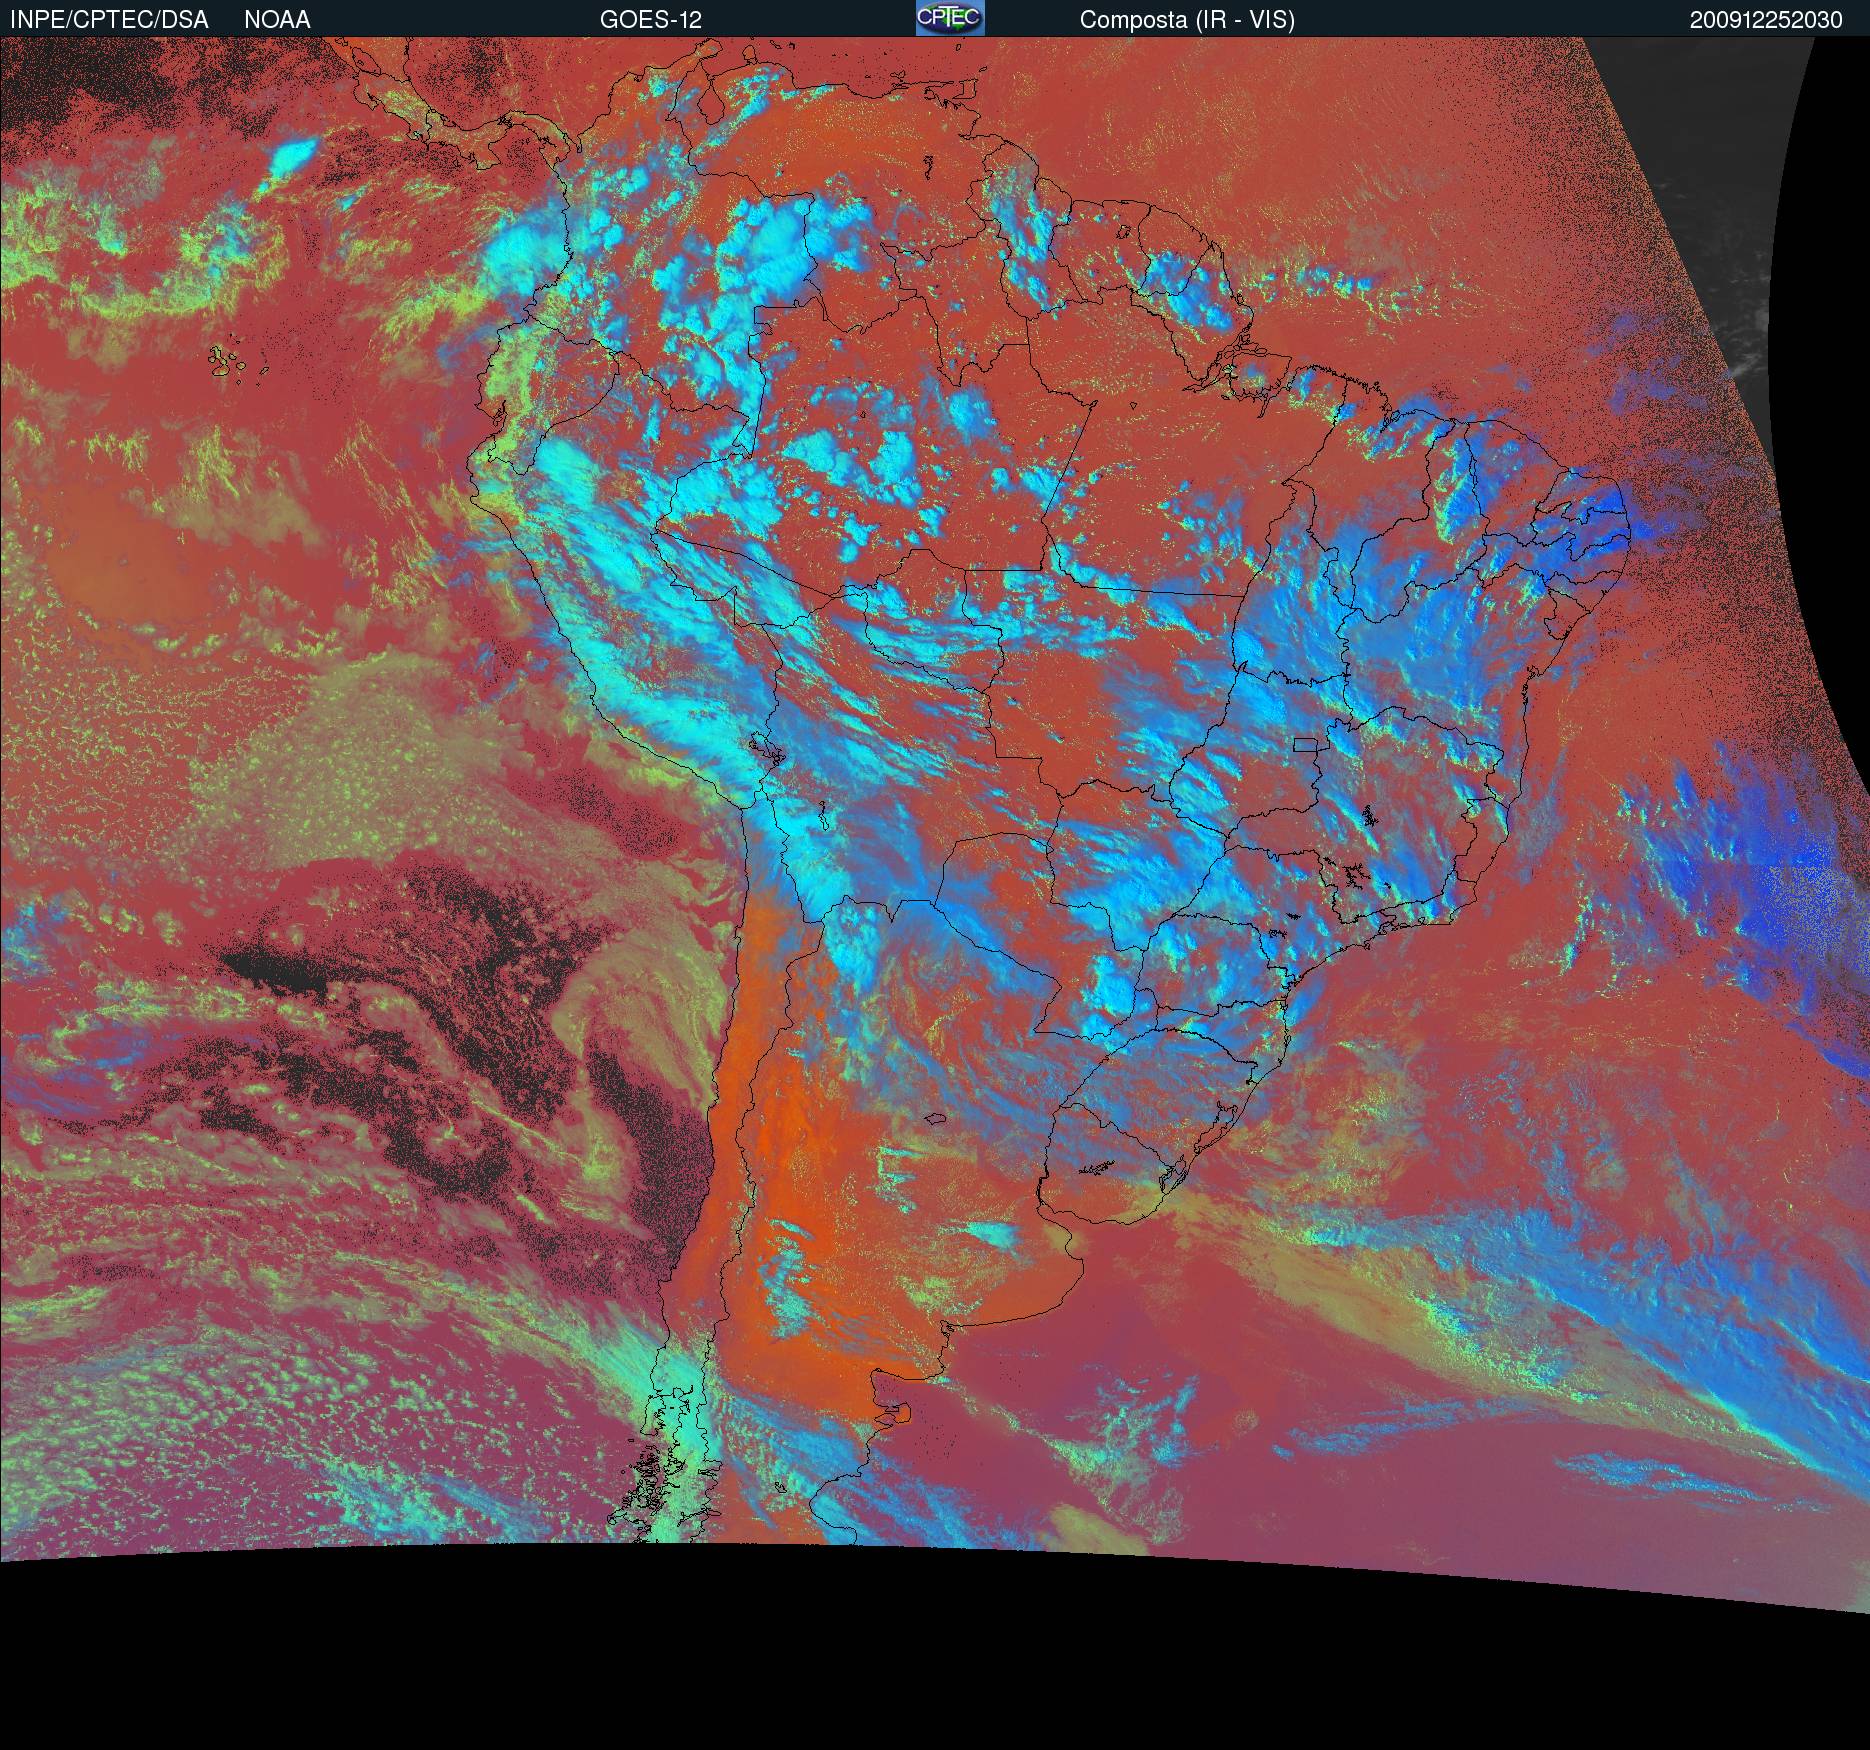1870x1750 pixels.
Task: Click the CPTEC logo in the header
Action: [949, 18]
